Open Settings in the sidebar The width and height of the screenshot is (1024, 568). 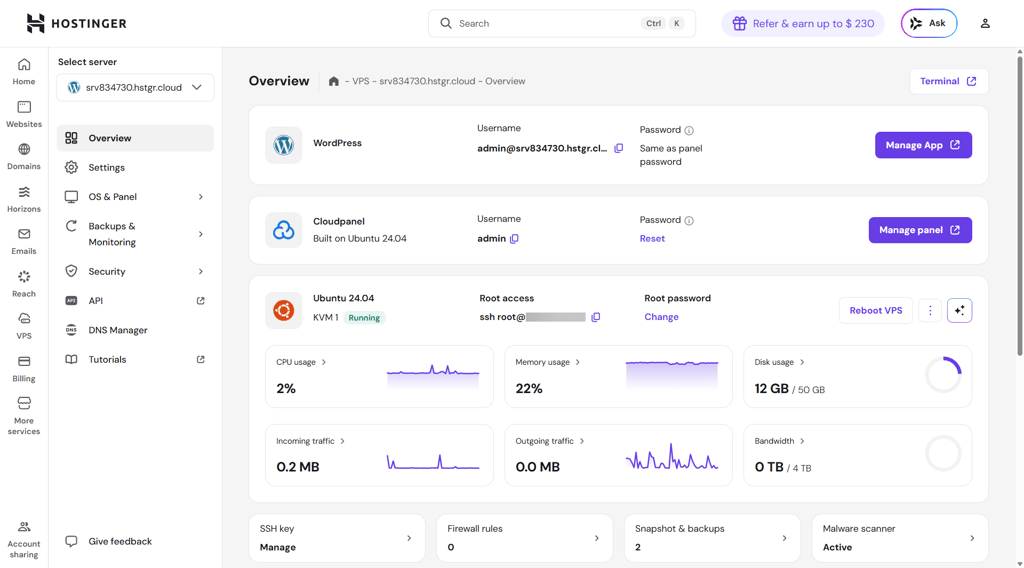tap(135, 168)
